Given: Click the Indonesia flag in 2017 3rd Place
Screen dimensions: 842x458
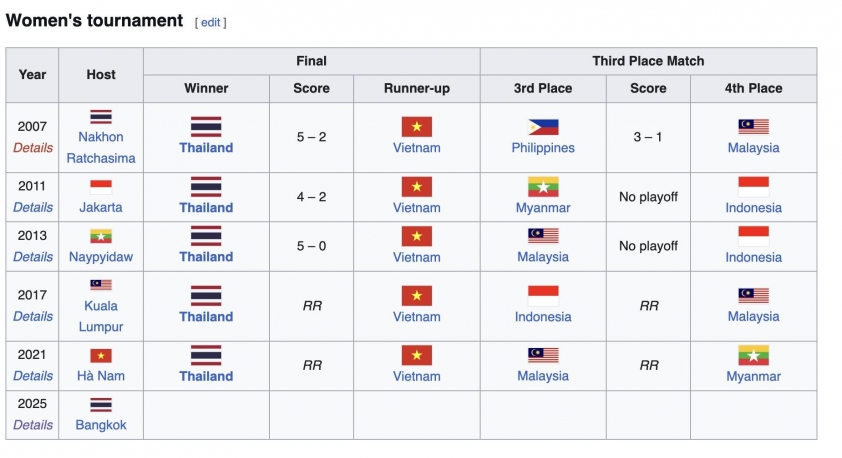Looking at the screenshot, I should [543, 296].
